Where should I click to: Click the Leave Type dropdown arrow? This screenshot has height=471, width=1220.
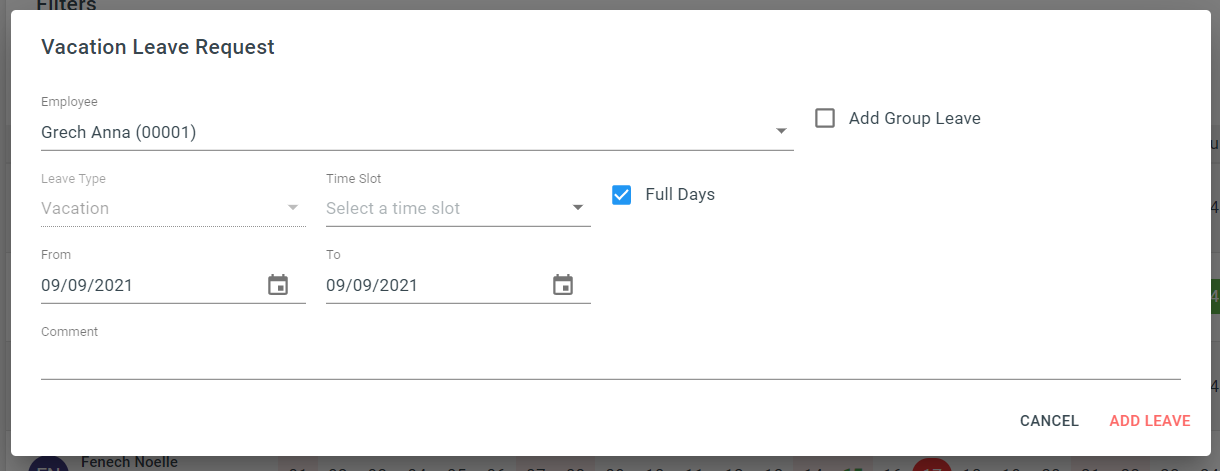293,208
